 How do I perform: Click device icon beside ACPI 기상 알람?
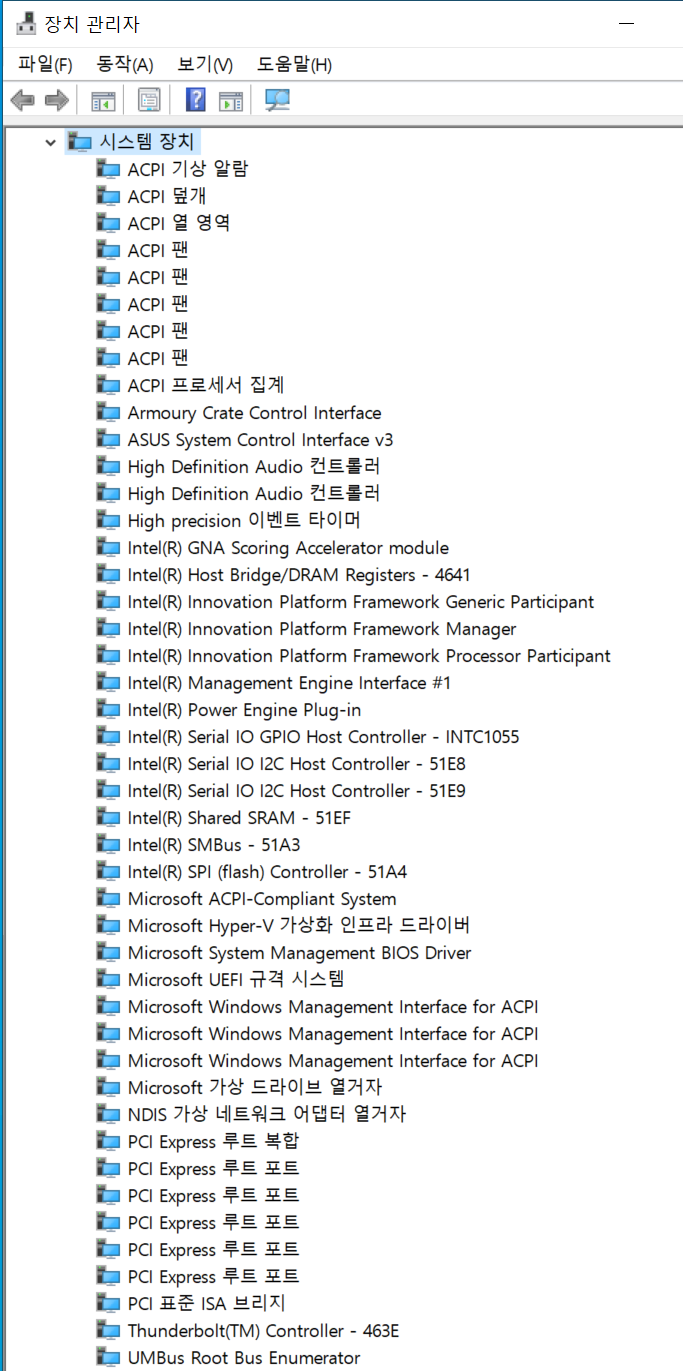coord(108,169)
